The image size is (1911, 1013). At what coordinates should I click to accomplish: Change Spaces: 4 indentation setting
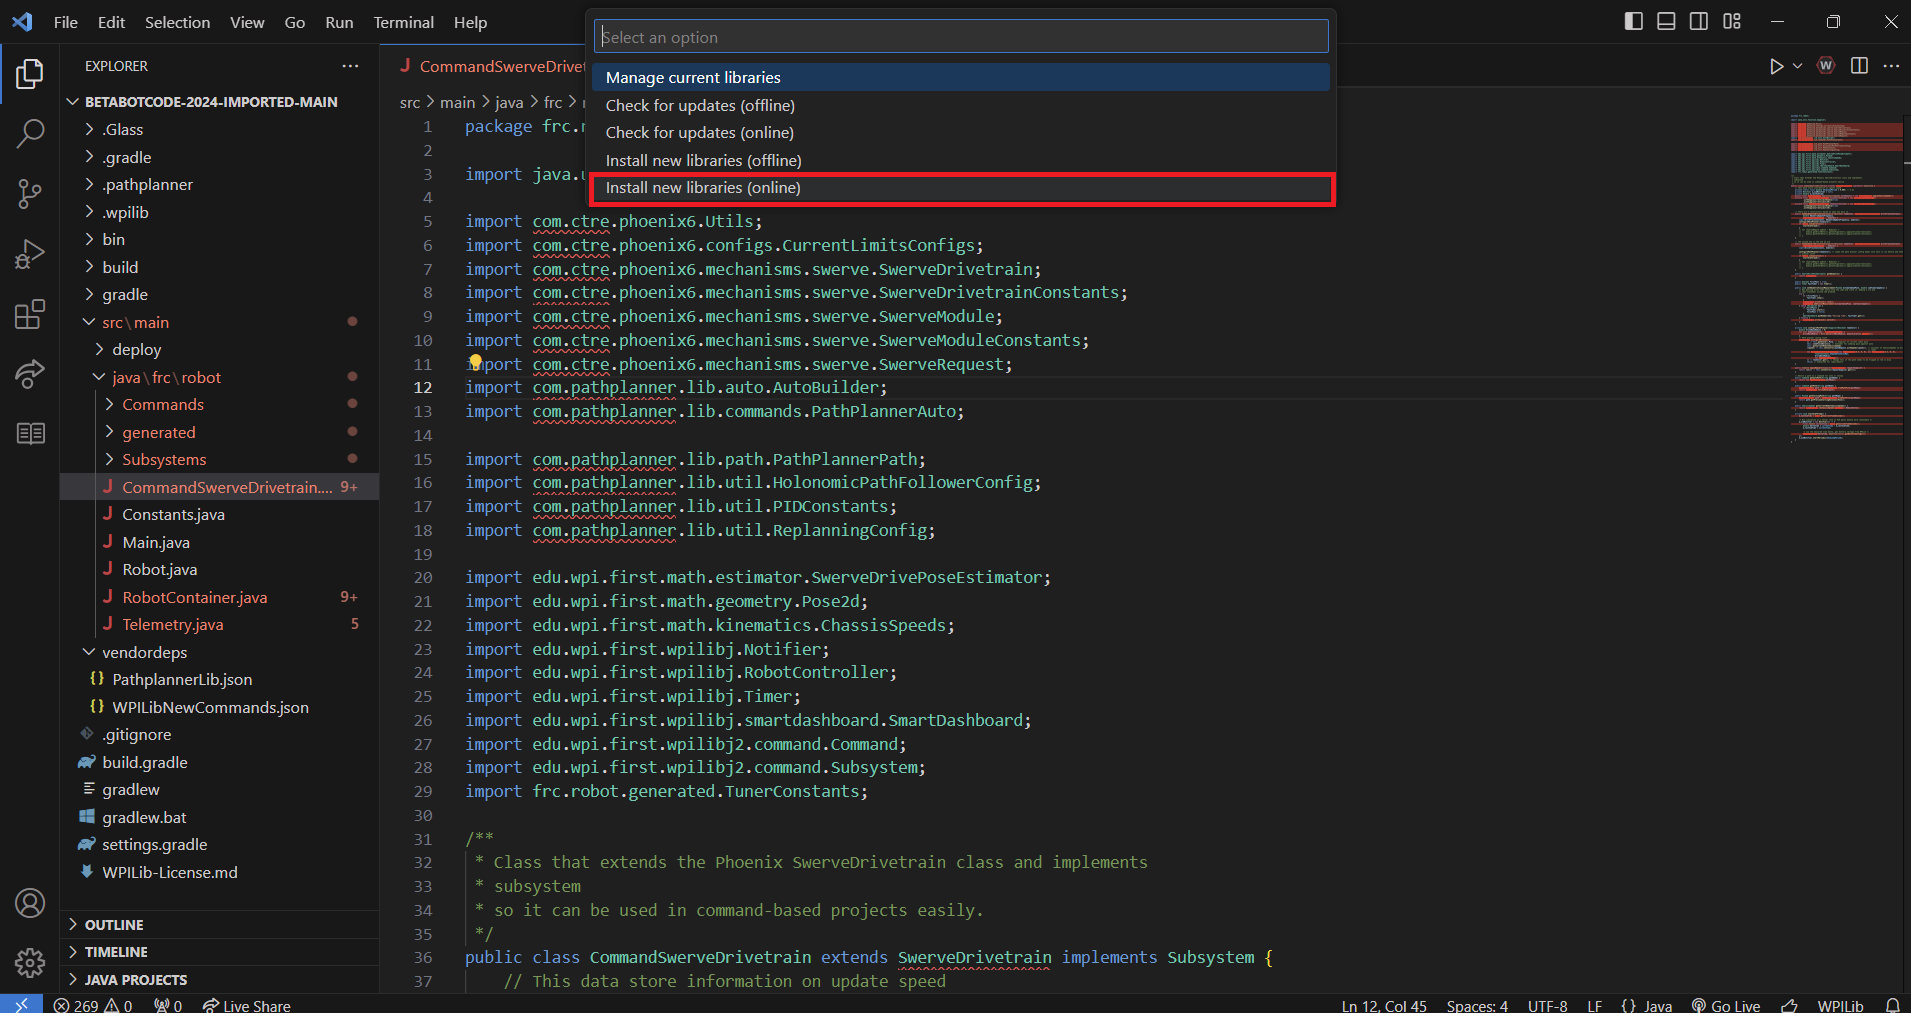click(x=1477, y=1005)
